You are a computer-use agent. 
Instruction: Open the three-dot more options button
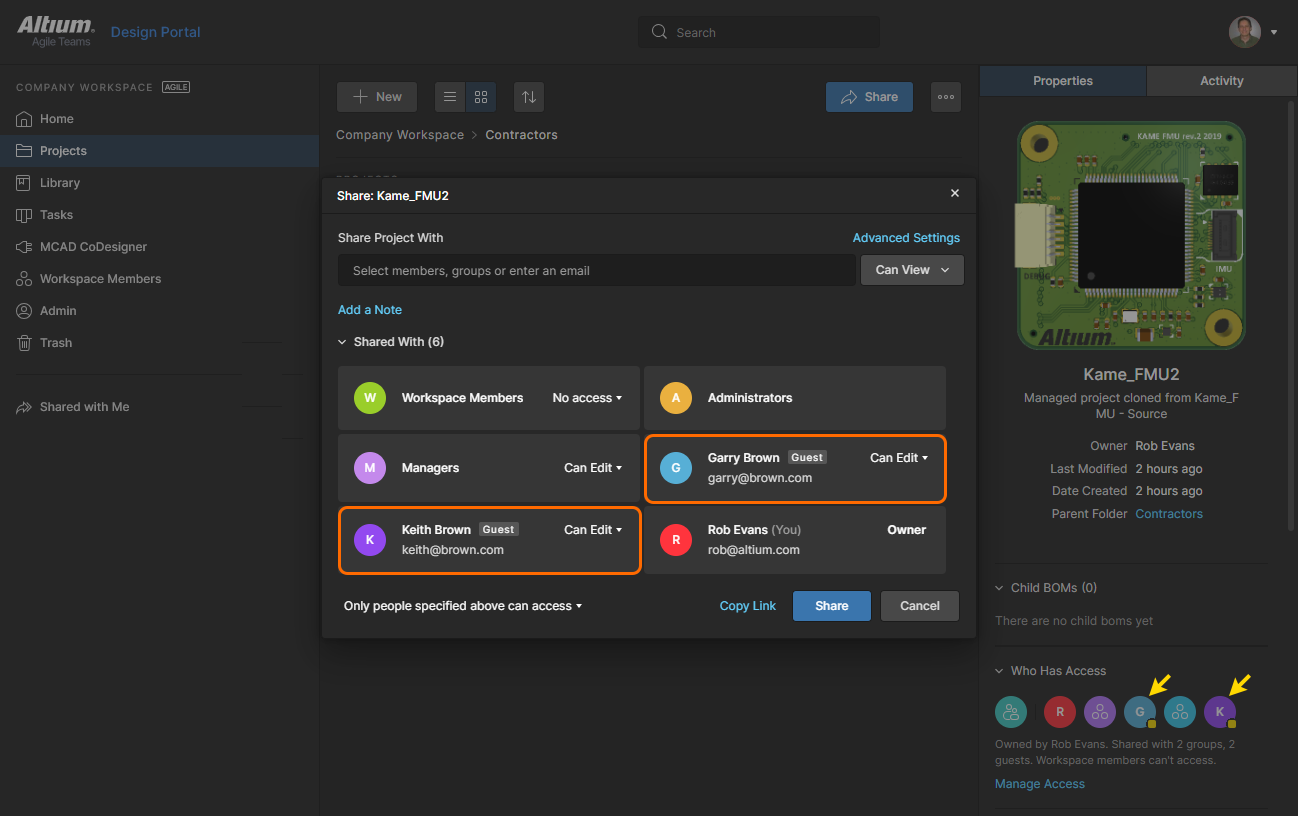946,97
